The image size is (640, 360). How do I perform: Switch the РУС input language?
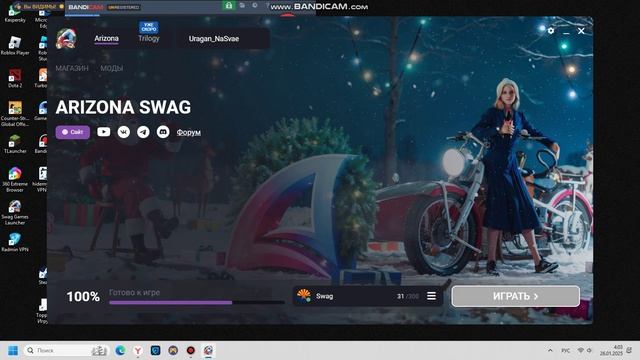point(565,351)
